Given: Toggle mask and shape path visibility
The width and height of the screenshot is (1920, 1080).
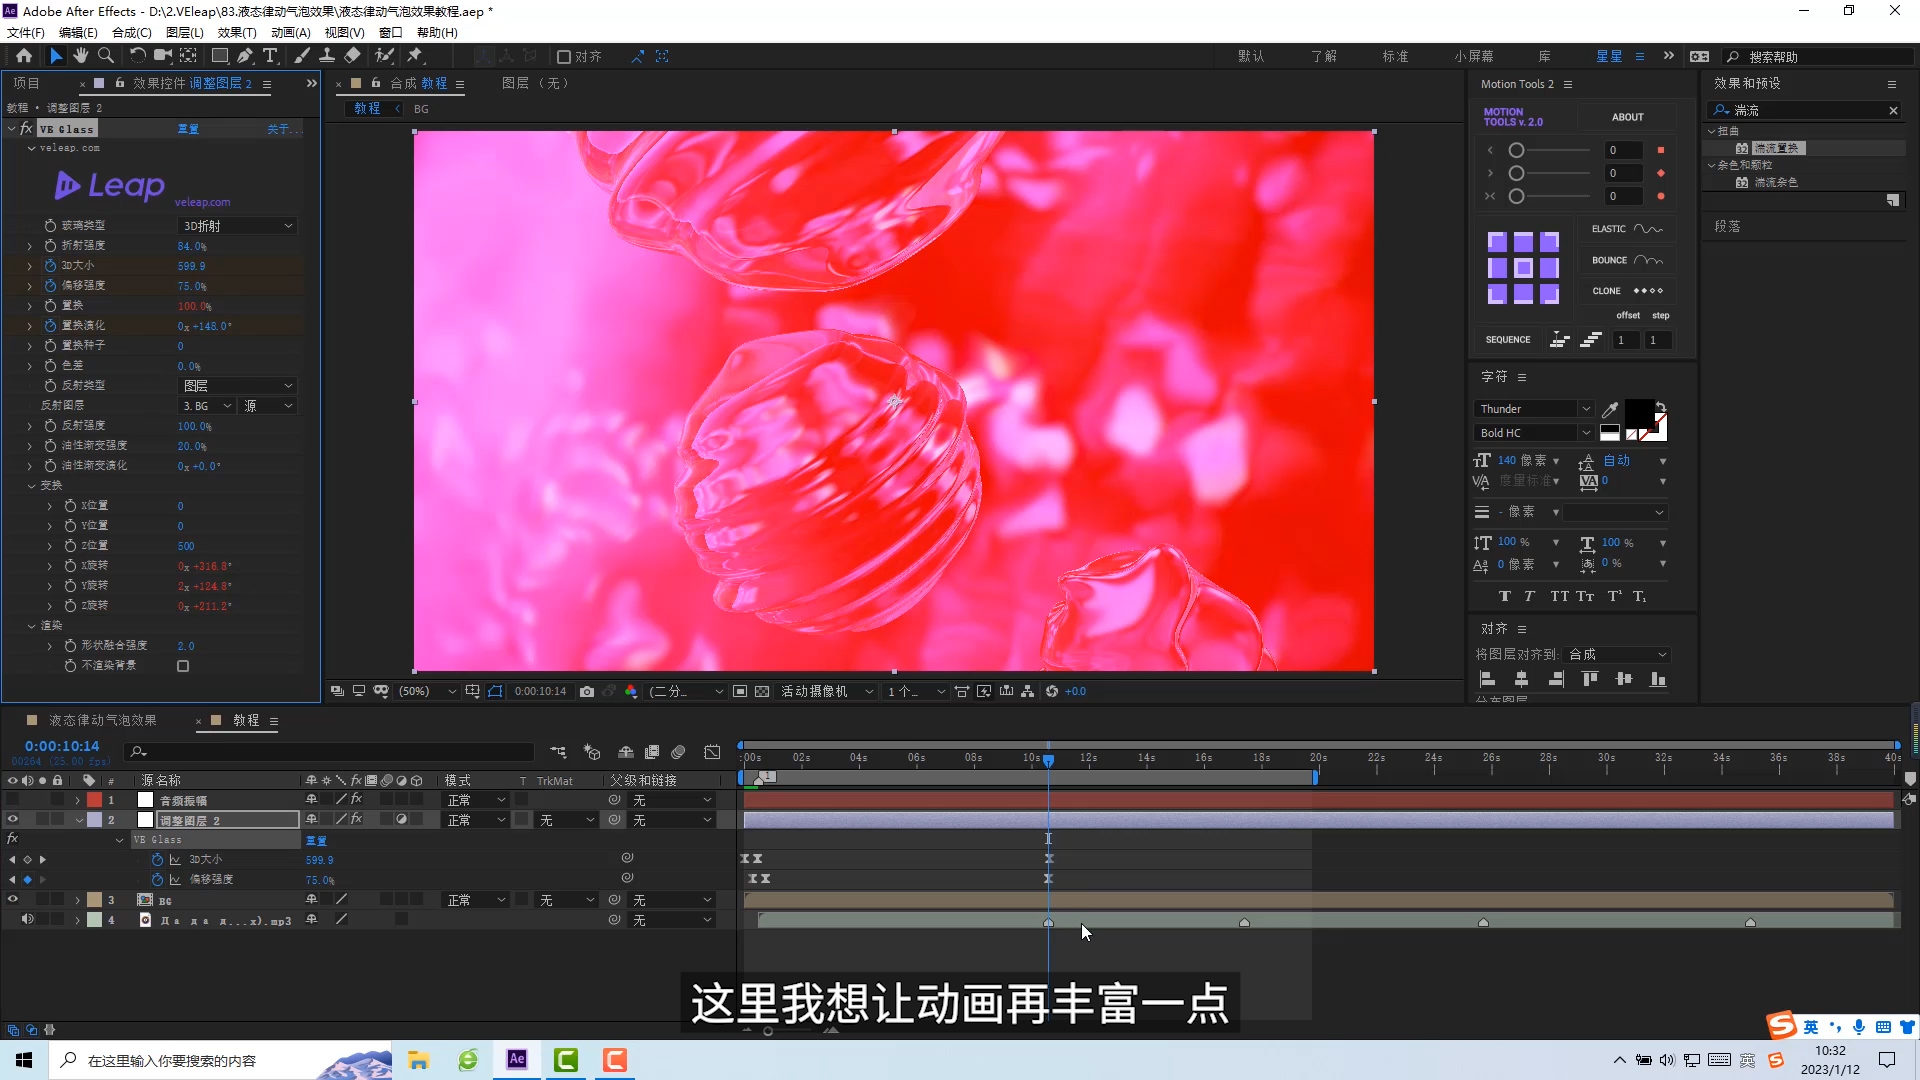Looking at the screenshot, I should [495, 691].
